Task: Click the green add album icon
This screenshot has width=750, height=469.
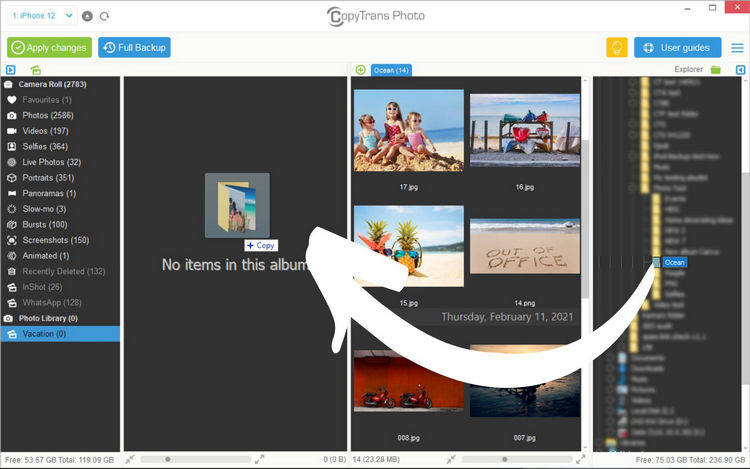Action: coord(360,70)
